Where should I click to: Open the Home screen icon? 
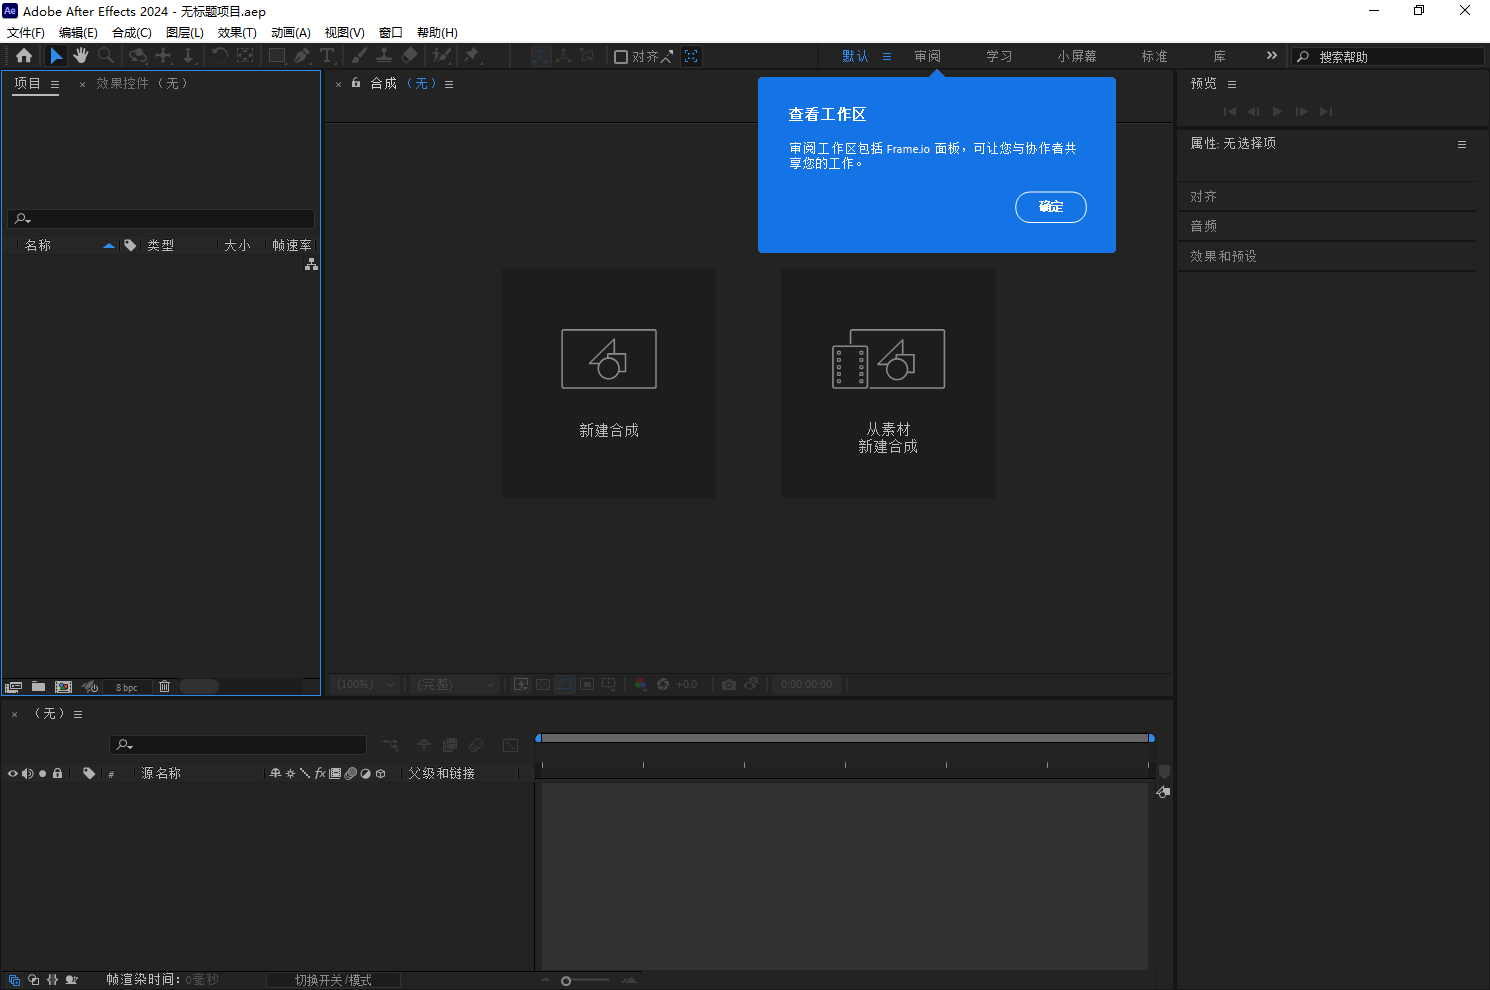(24, 56)
